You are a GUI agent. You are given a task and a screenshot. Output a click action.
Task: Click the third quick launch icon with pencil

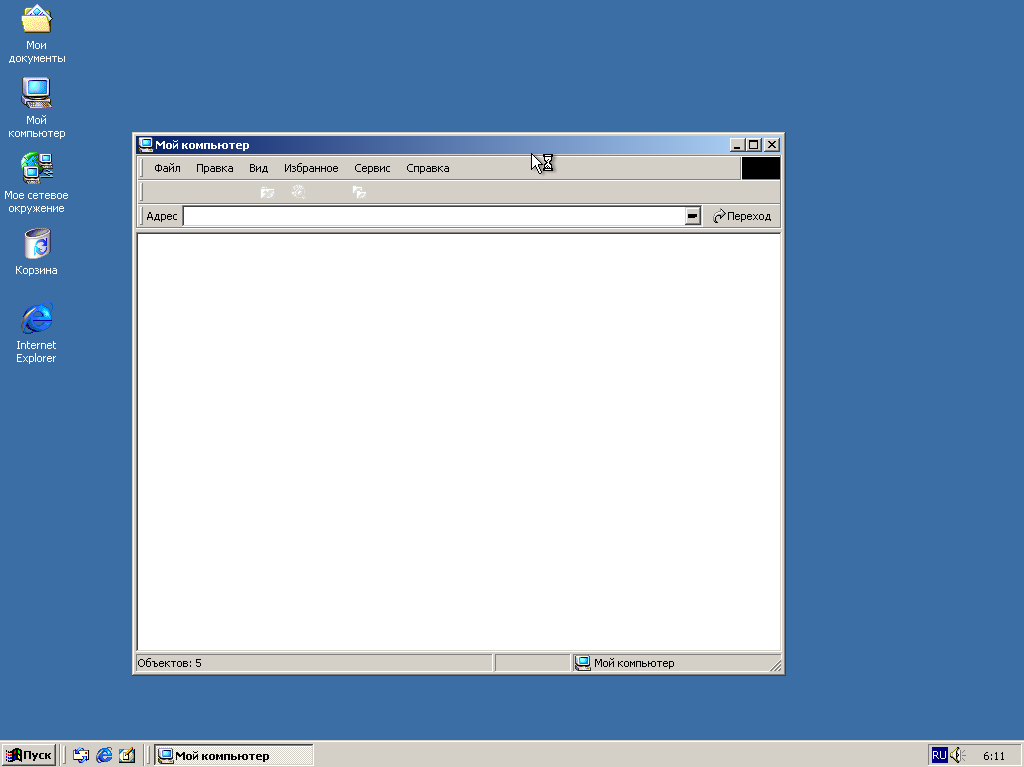[x=127, y=756]
